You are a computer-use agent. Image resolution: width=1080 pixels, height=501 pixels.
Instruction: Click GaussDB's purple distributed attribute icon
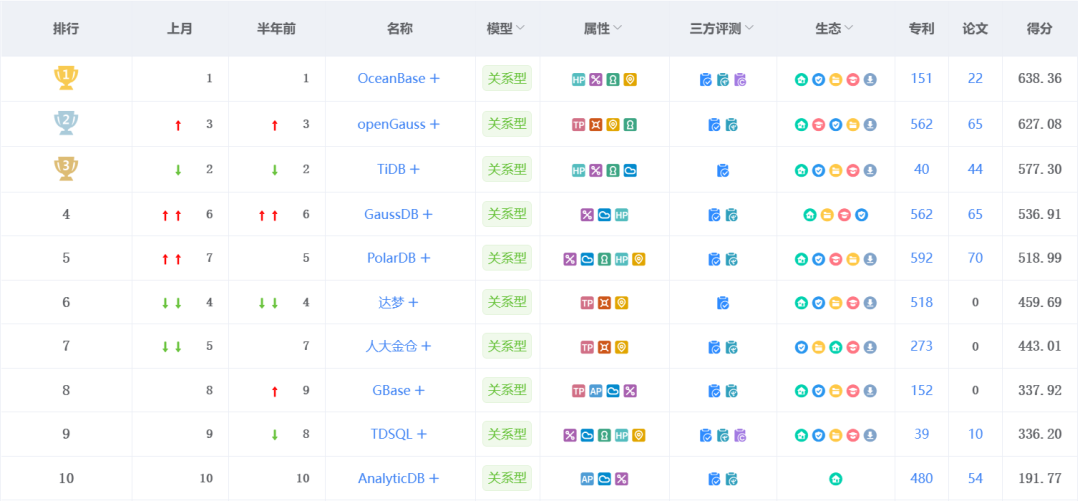click(587, 215)
